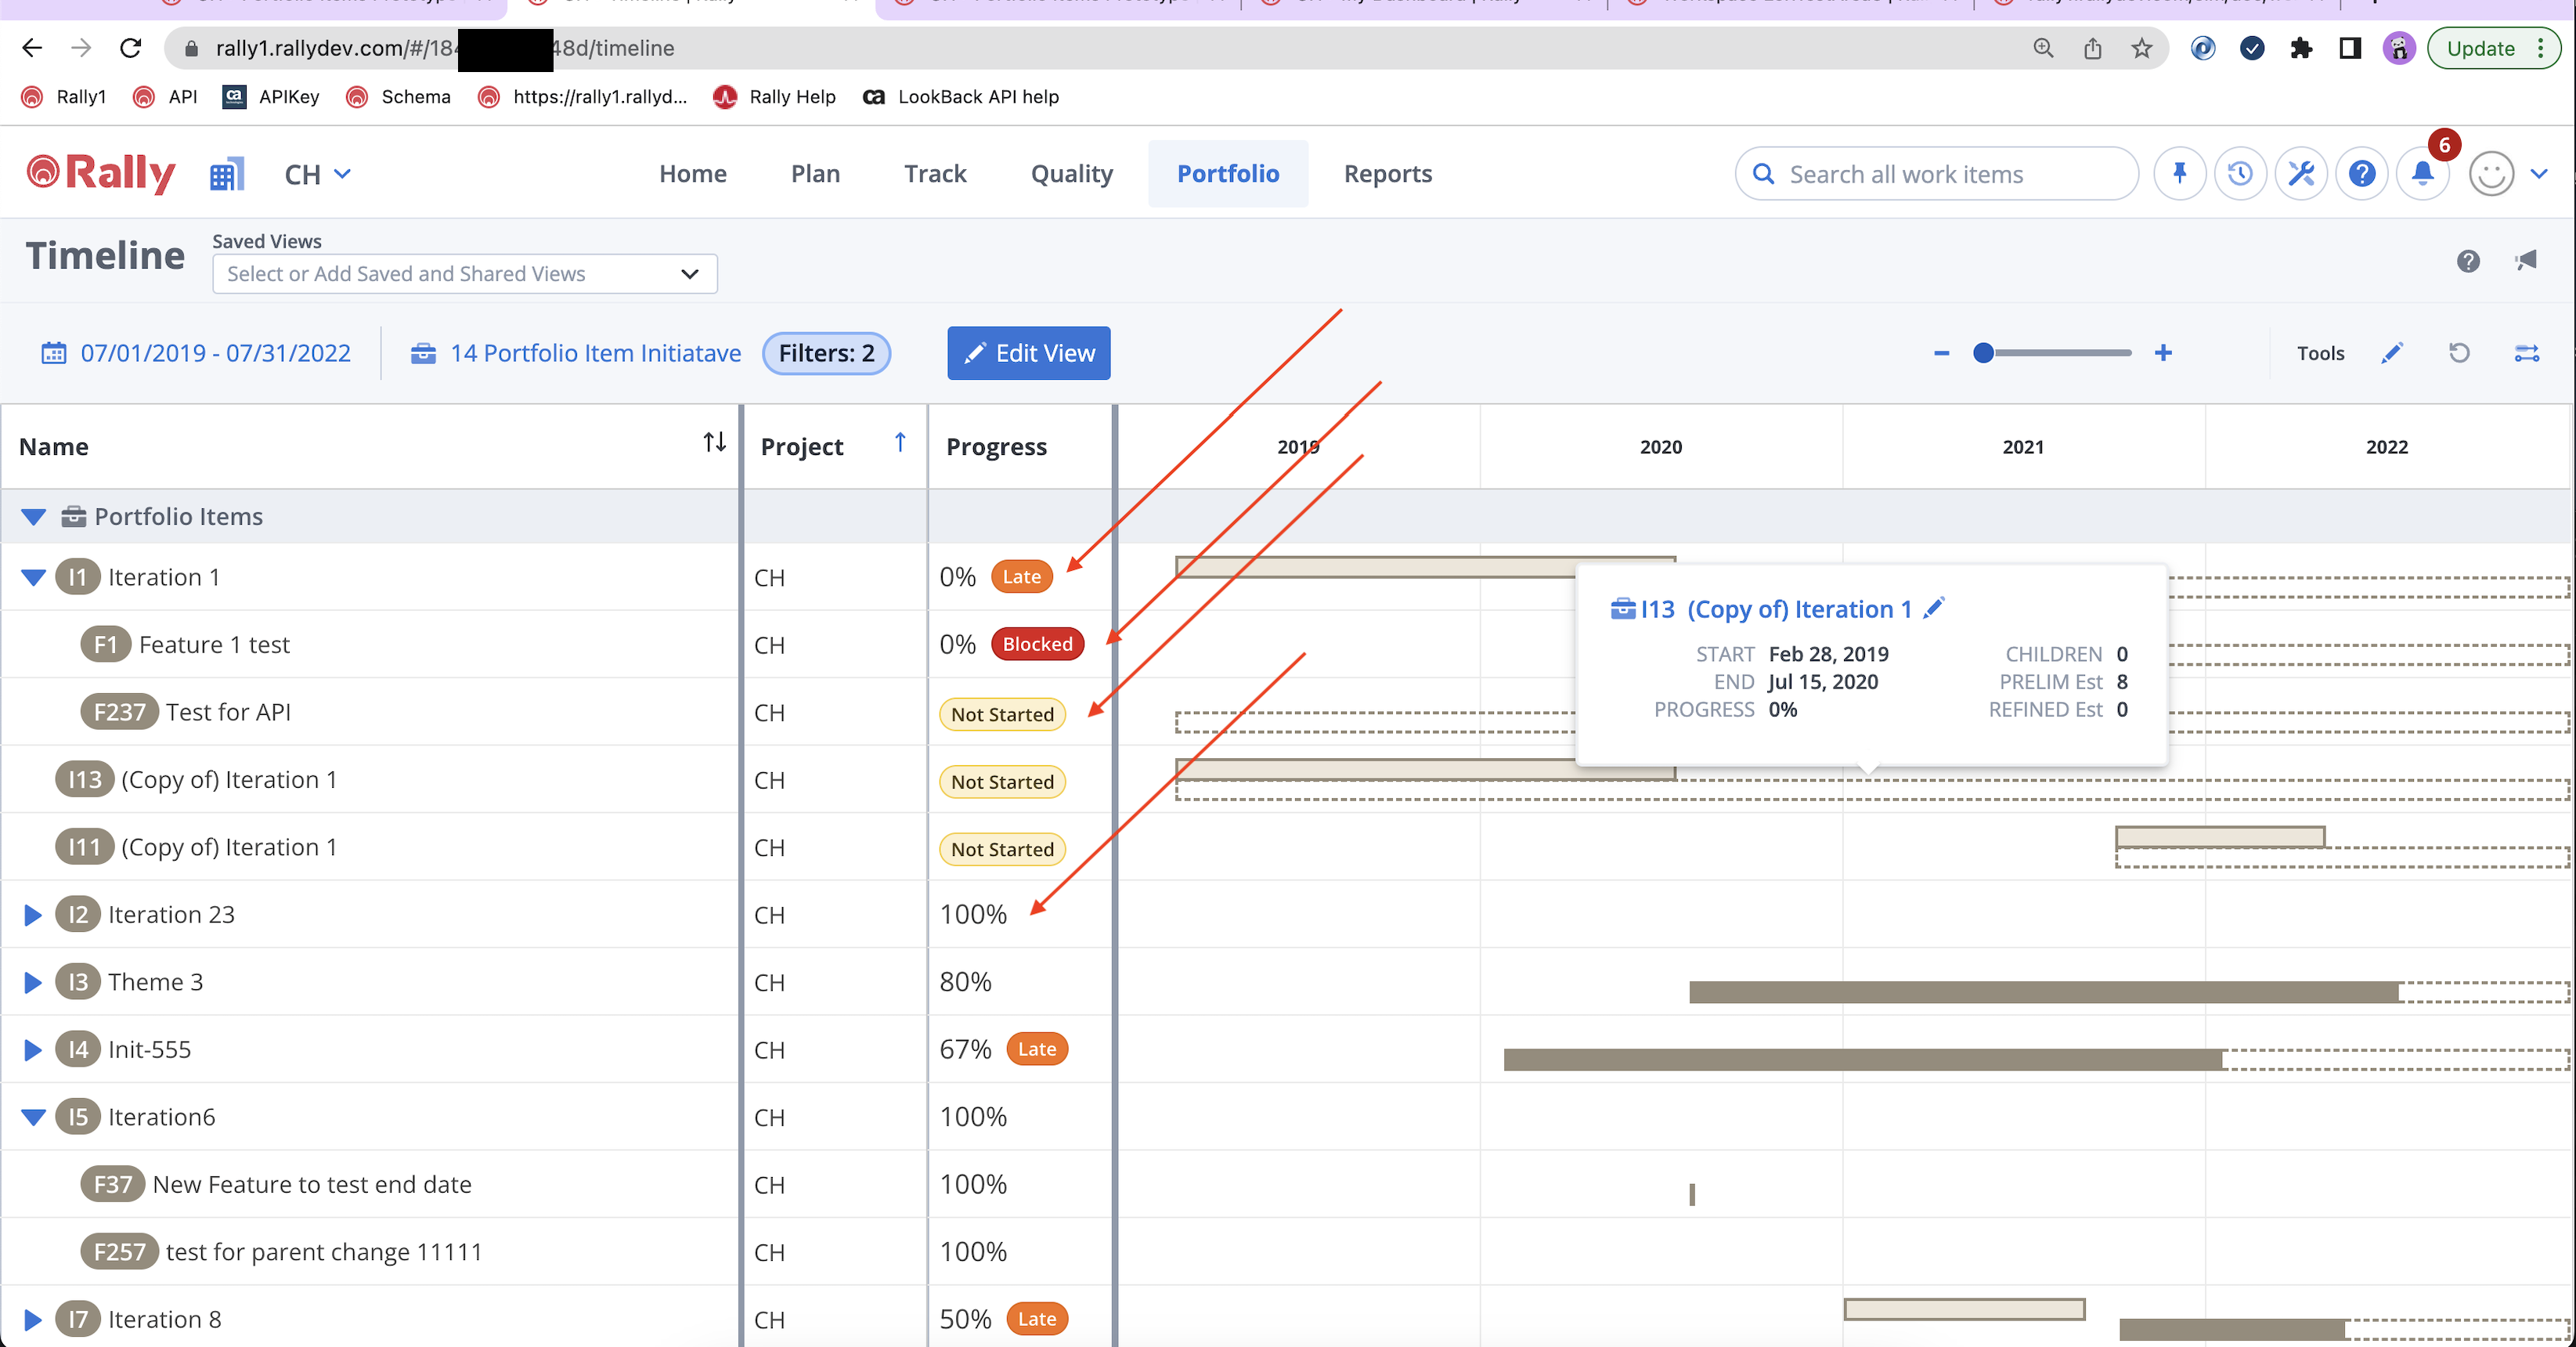Switch to the Track tab
Viewport: 2576px width, 1347px height.
(x=934, y=174)
